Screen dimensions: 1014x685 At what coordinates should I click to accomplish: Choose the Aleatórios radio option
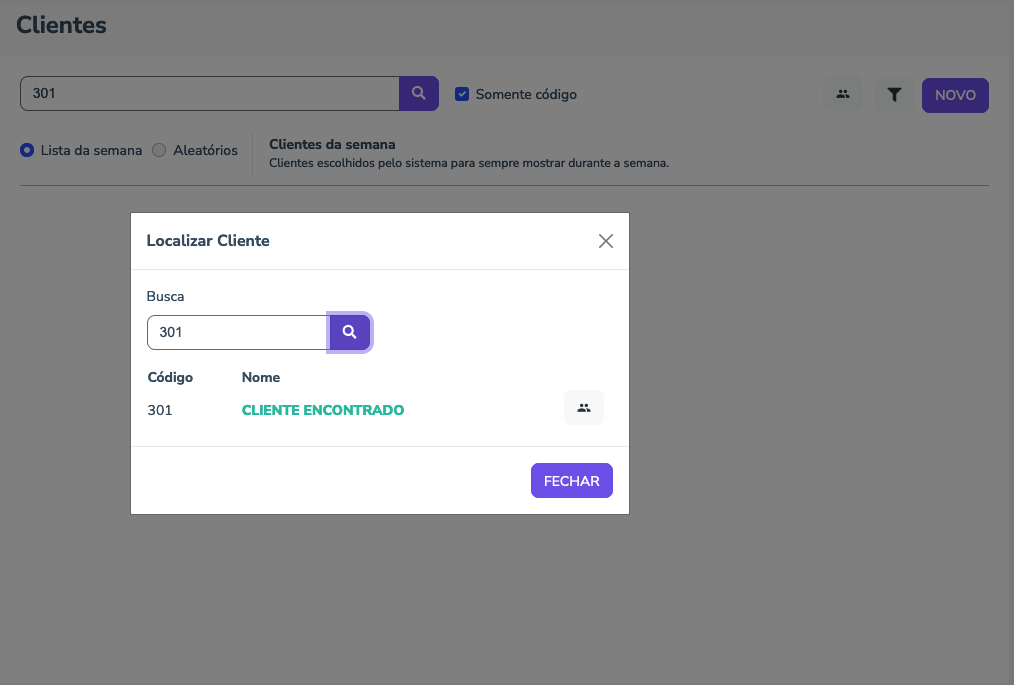[x=159, y=150]
